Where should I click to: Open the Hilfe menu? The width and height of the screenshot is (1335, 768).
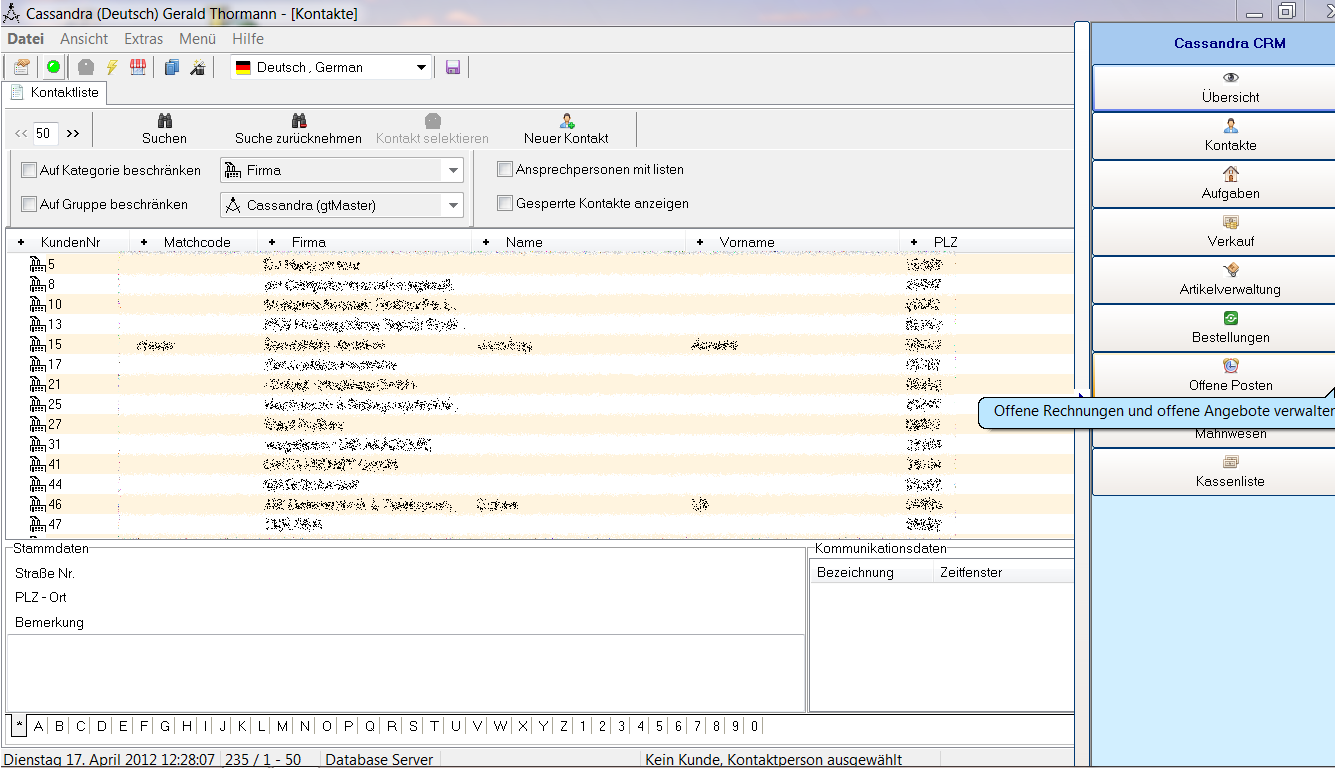(248, 39)
